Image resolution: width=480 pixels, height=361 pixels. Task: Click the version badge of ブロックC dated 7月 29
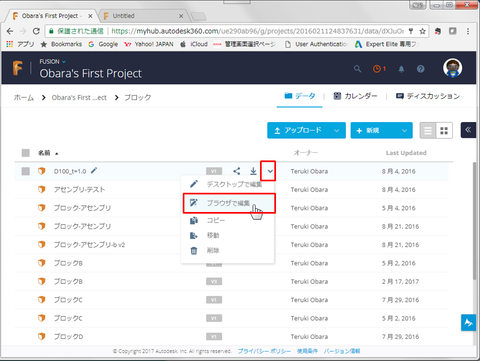pyautogui.click(x=214, y=300)
